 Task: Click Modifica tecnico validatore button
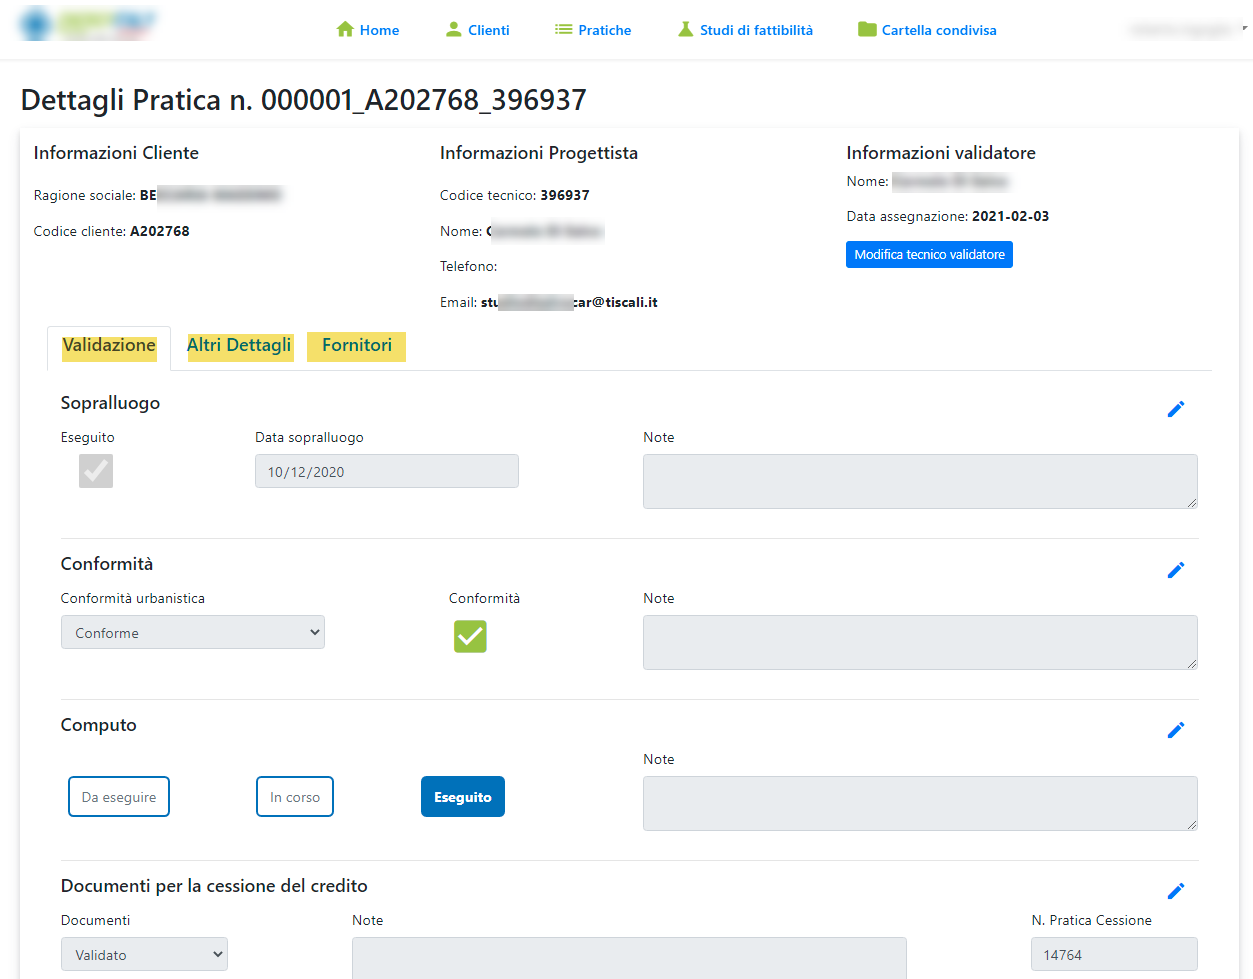click(x=929, y=255)
